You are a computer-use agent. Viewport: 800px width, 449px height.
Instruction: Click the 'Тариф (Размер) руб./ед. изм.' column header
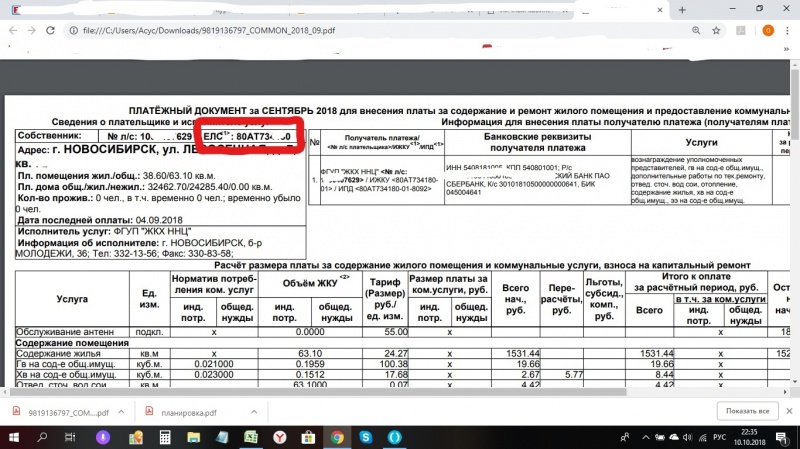tap(385, 299)
